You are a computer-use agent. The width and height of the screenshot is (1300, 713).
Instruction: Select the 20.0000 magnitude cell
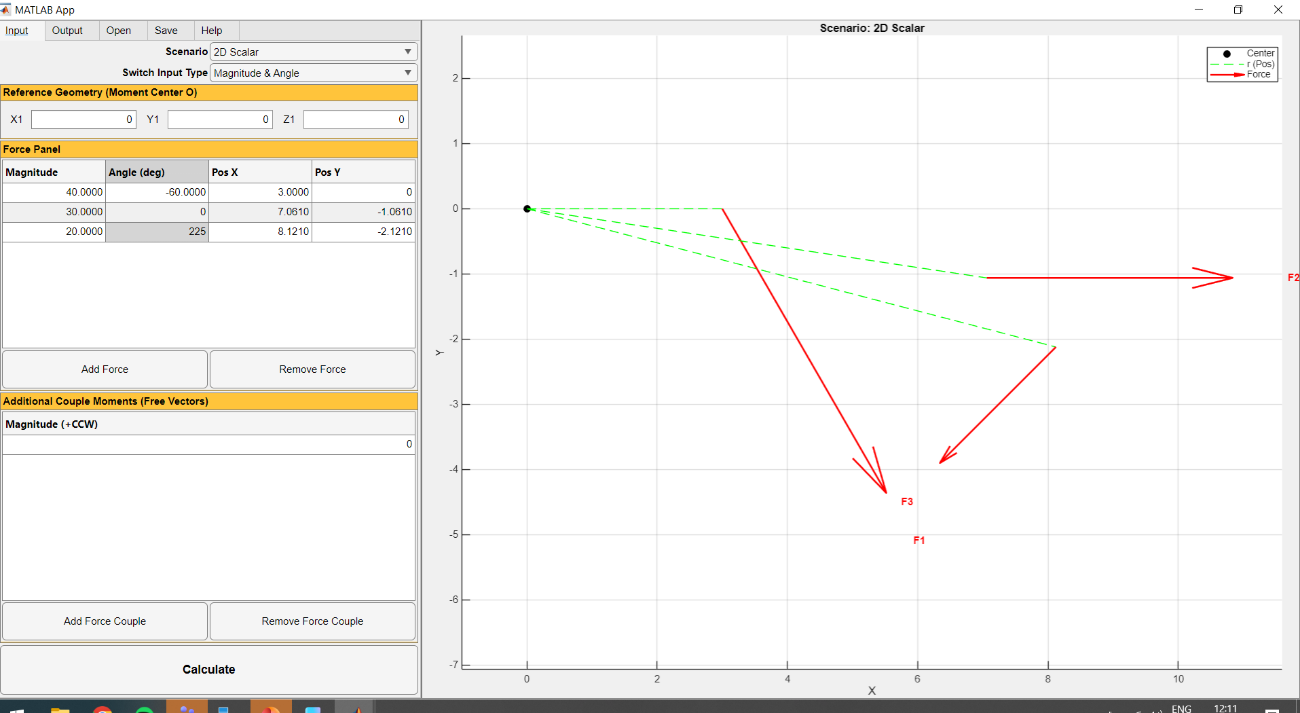pyautogui.click(x=53, y=232)
